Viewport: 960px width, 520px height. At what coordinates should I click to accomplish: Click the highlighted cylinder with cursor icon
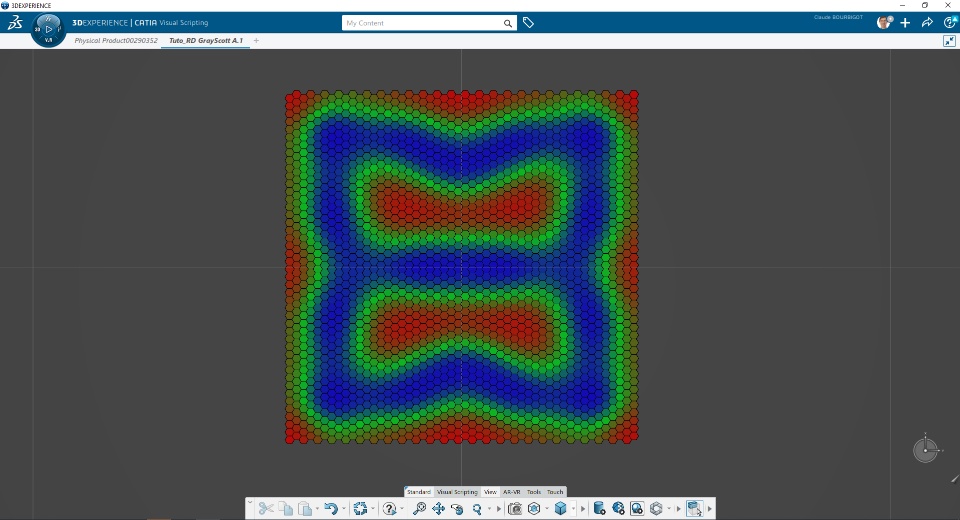(x=694, y=508)
